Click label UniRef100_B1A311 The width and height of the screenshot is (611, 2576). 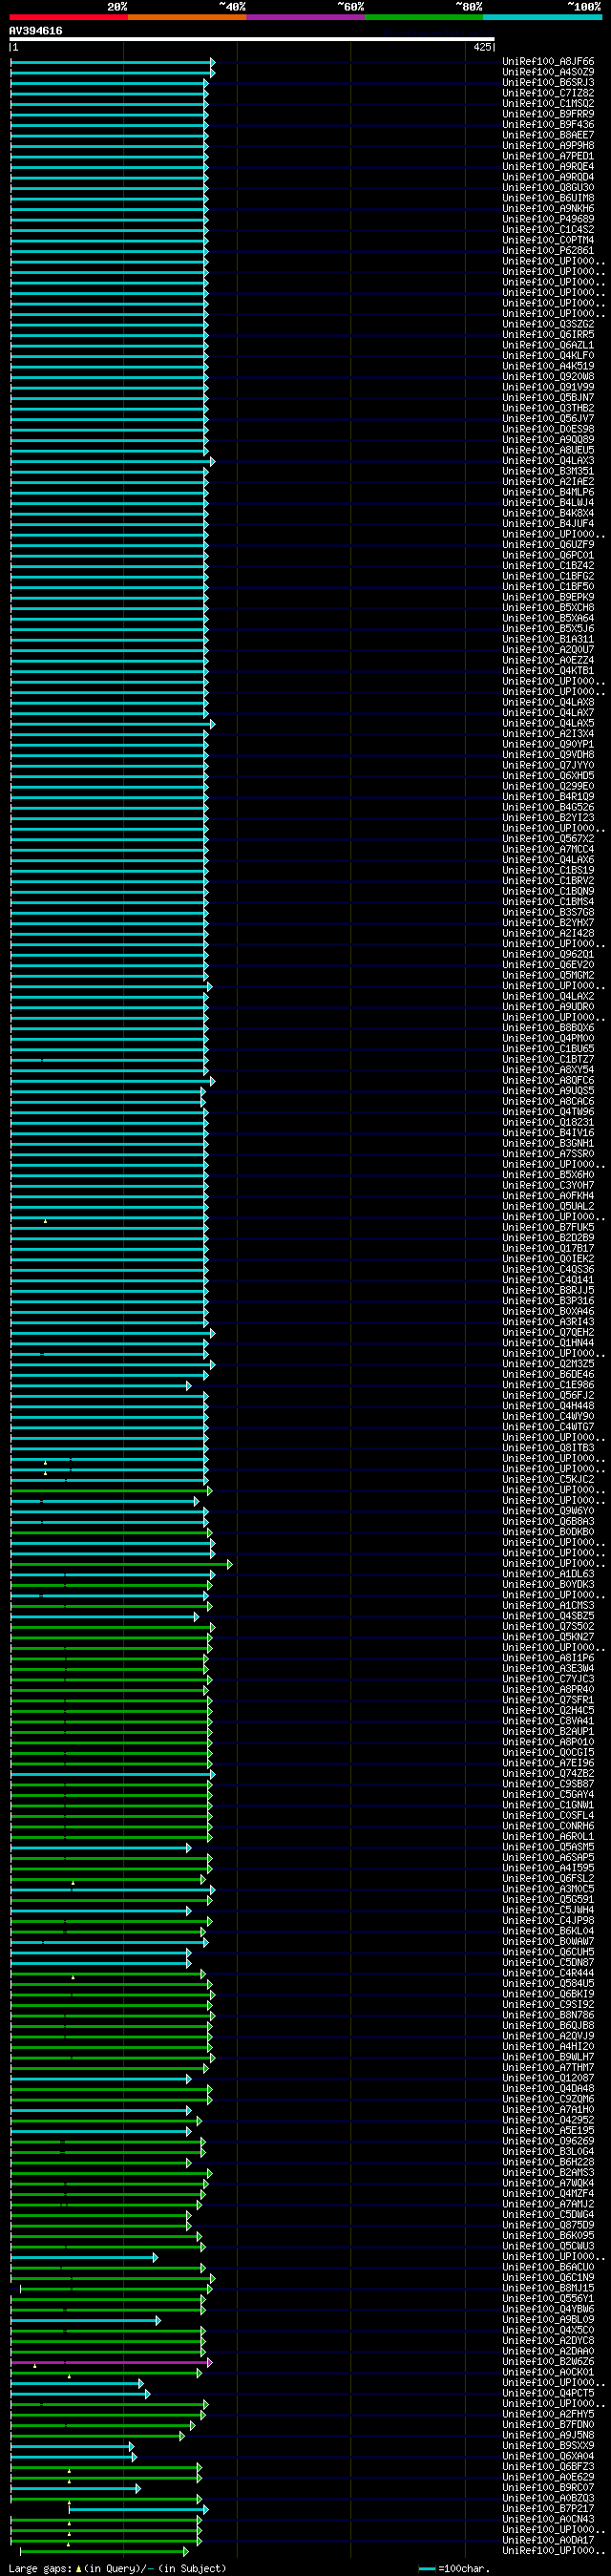coord(548,639)
